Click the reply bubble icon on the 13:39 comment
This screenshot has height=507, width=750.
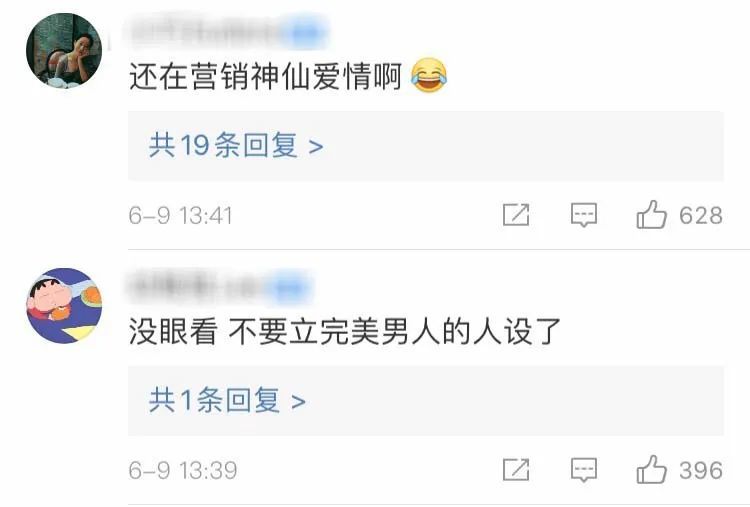coord(584,470)
